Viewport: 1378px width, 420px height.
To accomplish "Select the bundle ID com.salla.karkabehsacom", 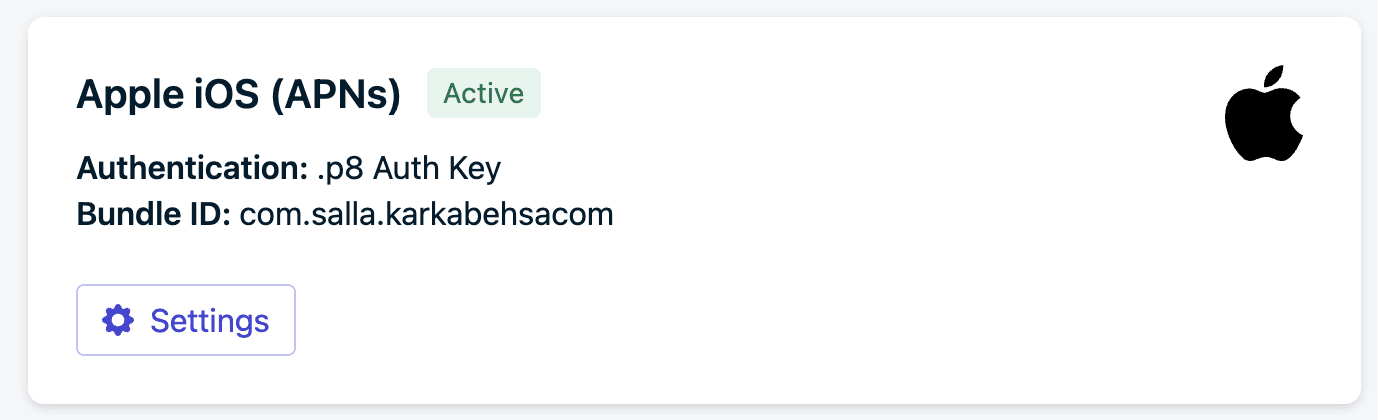I will 426,215.
